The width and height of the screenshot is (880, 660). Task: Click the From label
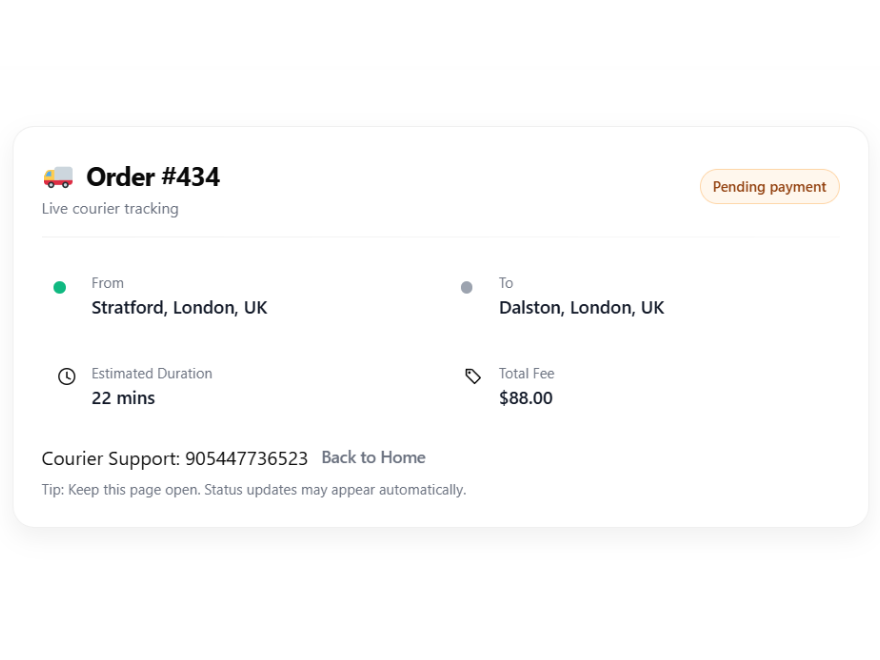click(108, 283)
